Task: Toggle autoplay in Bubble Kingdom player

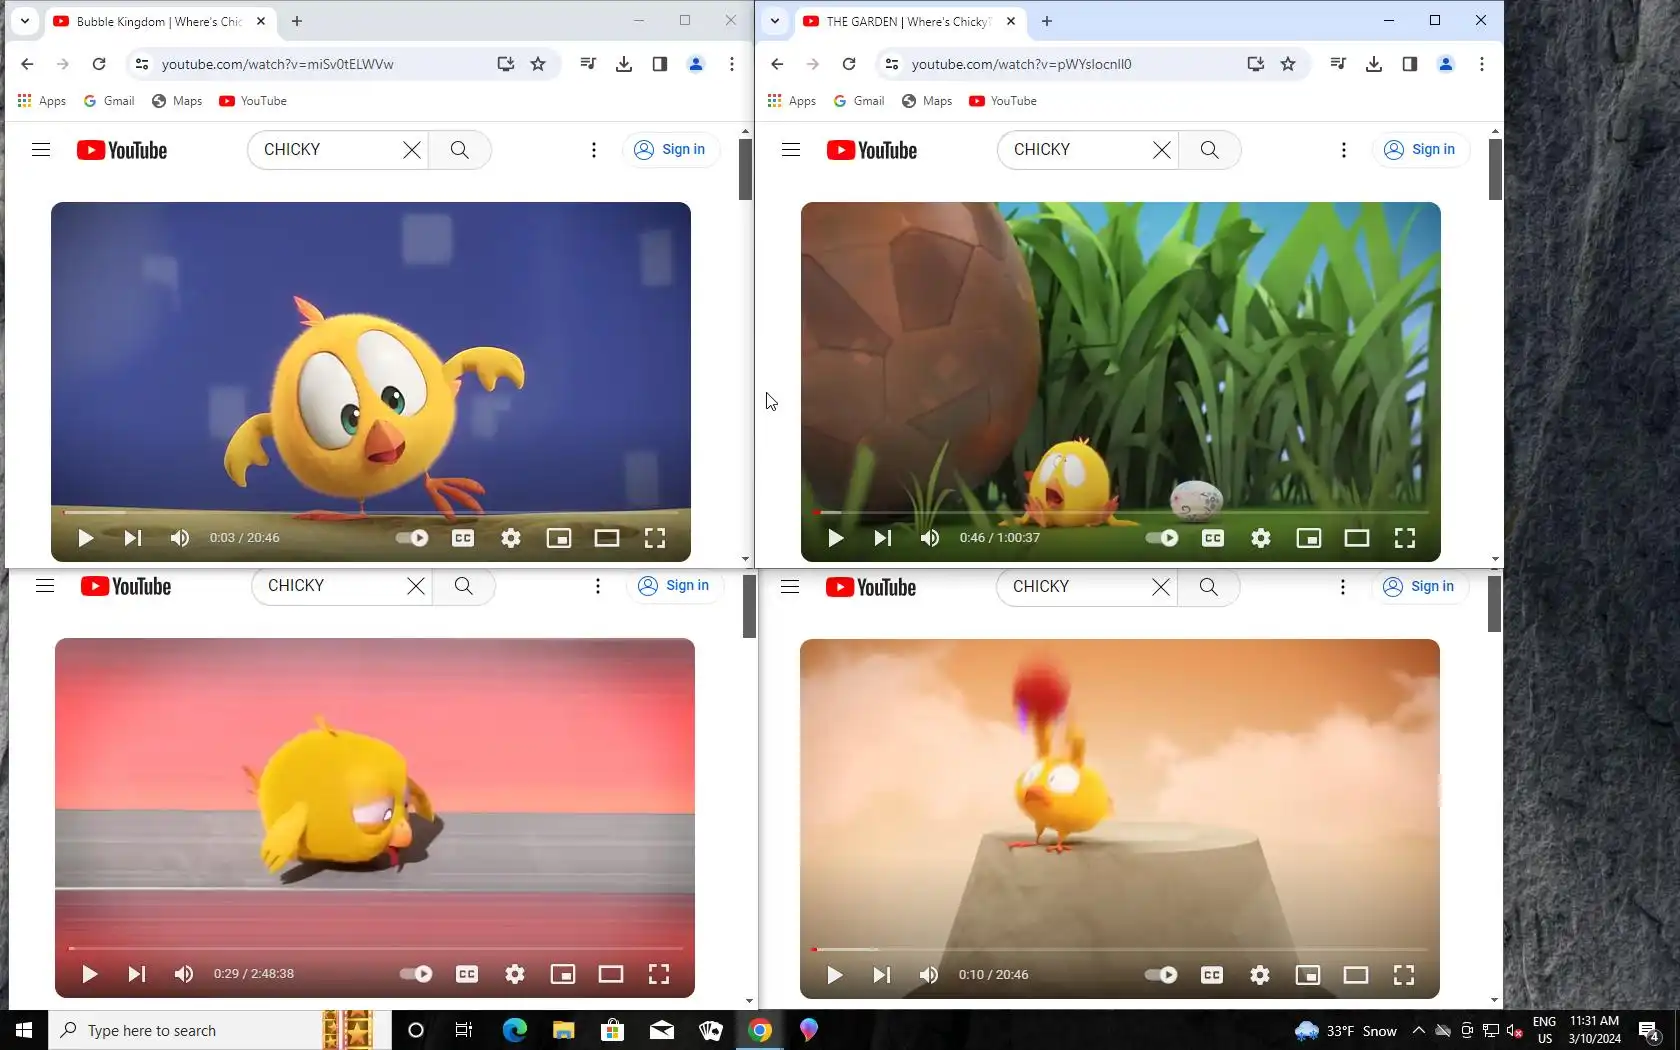Action: pos(412,538)
